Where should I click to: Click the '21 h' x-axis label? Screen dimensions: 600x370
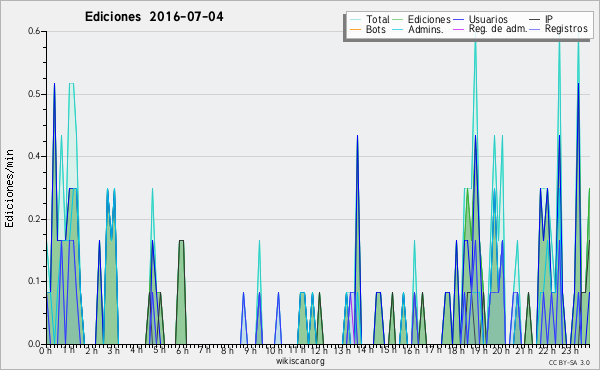[523, 350]
